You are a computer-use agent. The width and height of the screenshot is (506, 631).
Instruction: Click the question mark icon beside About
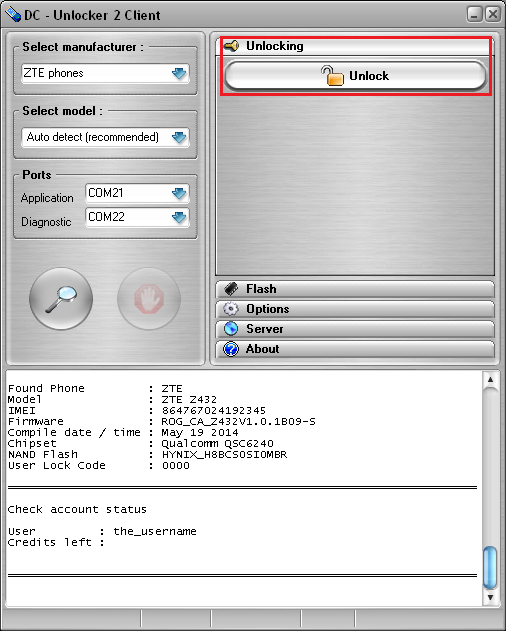coord(231,349)
